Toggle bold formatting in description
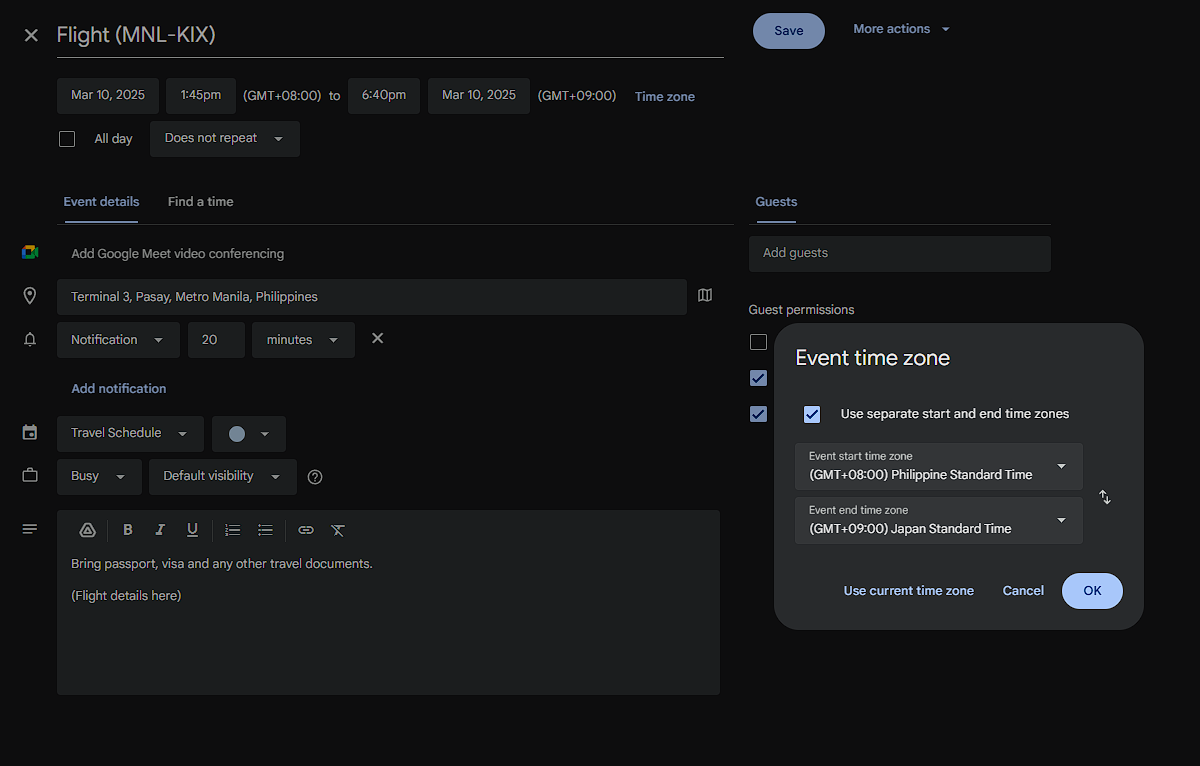The image size is (1200, 766). click(x=128, y=530)
